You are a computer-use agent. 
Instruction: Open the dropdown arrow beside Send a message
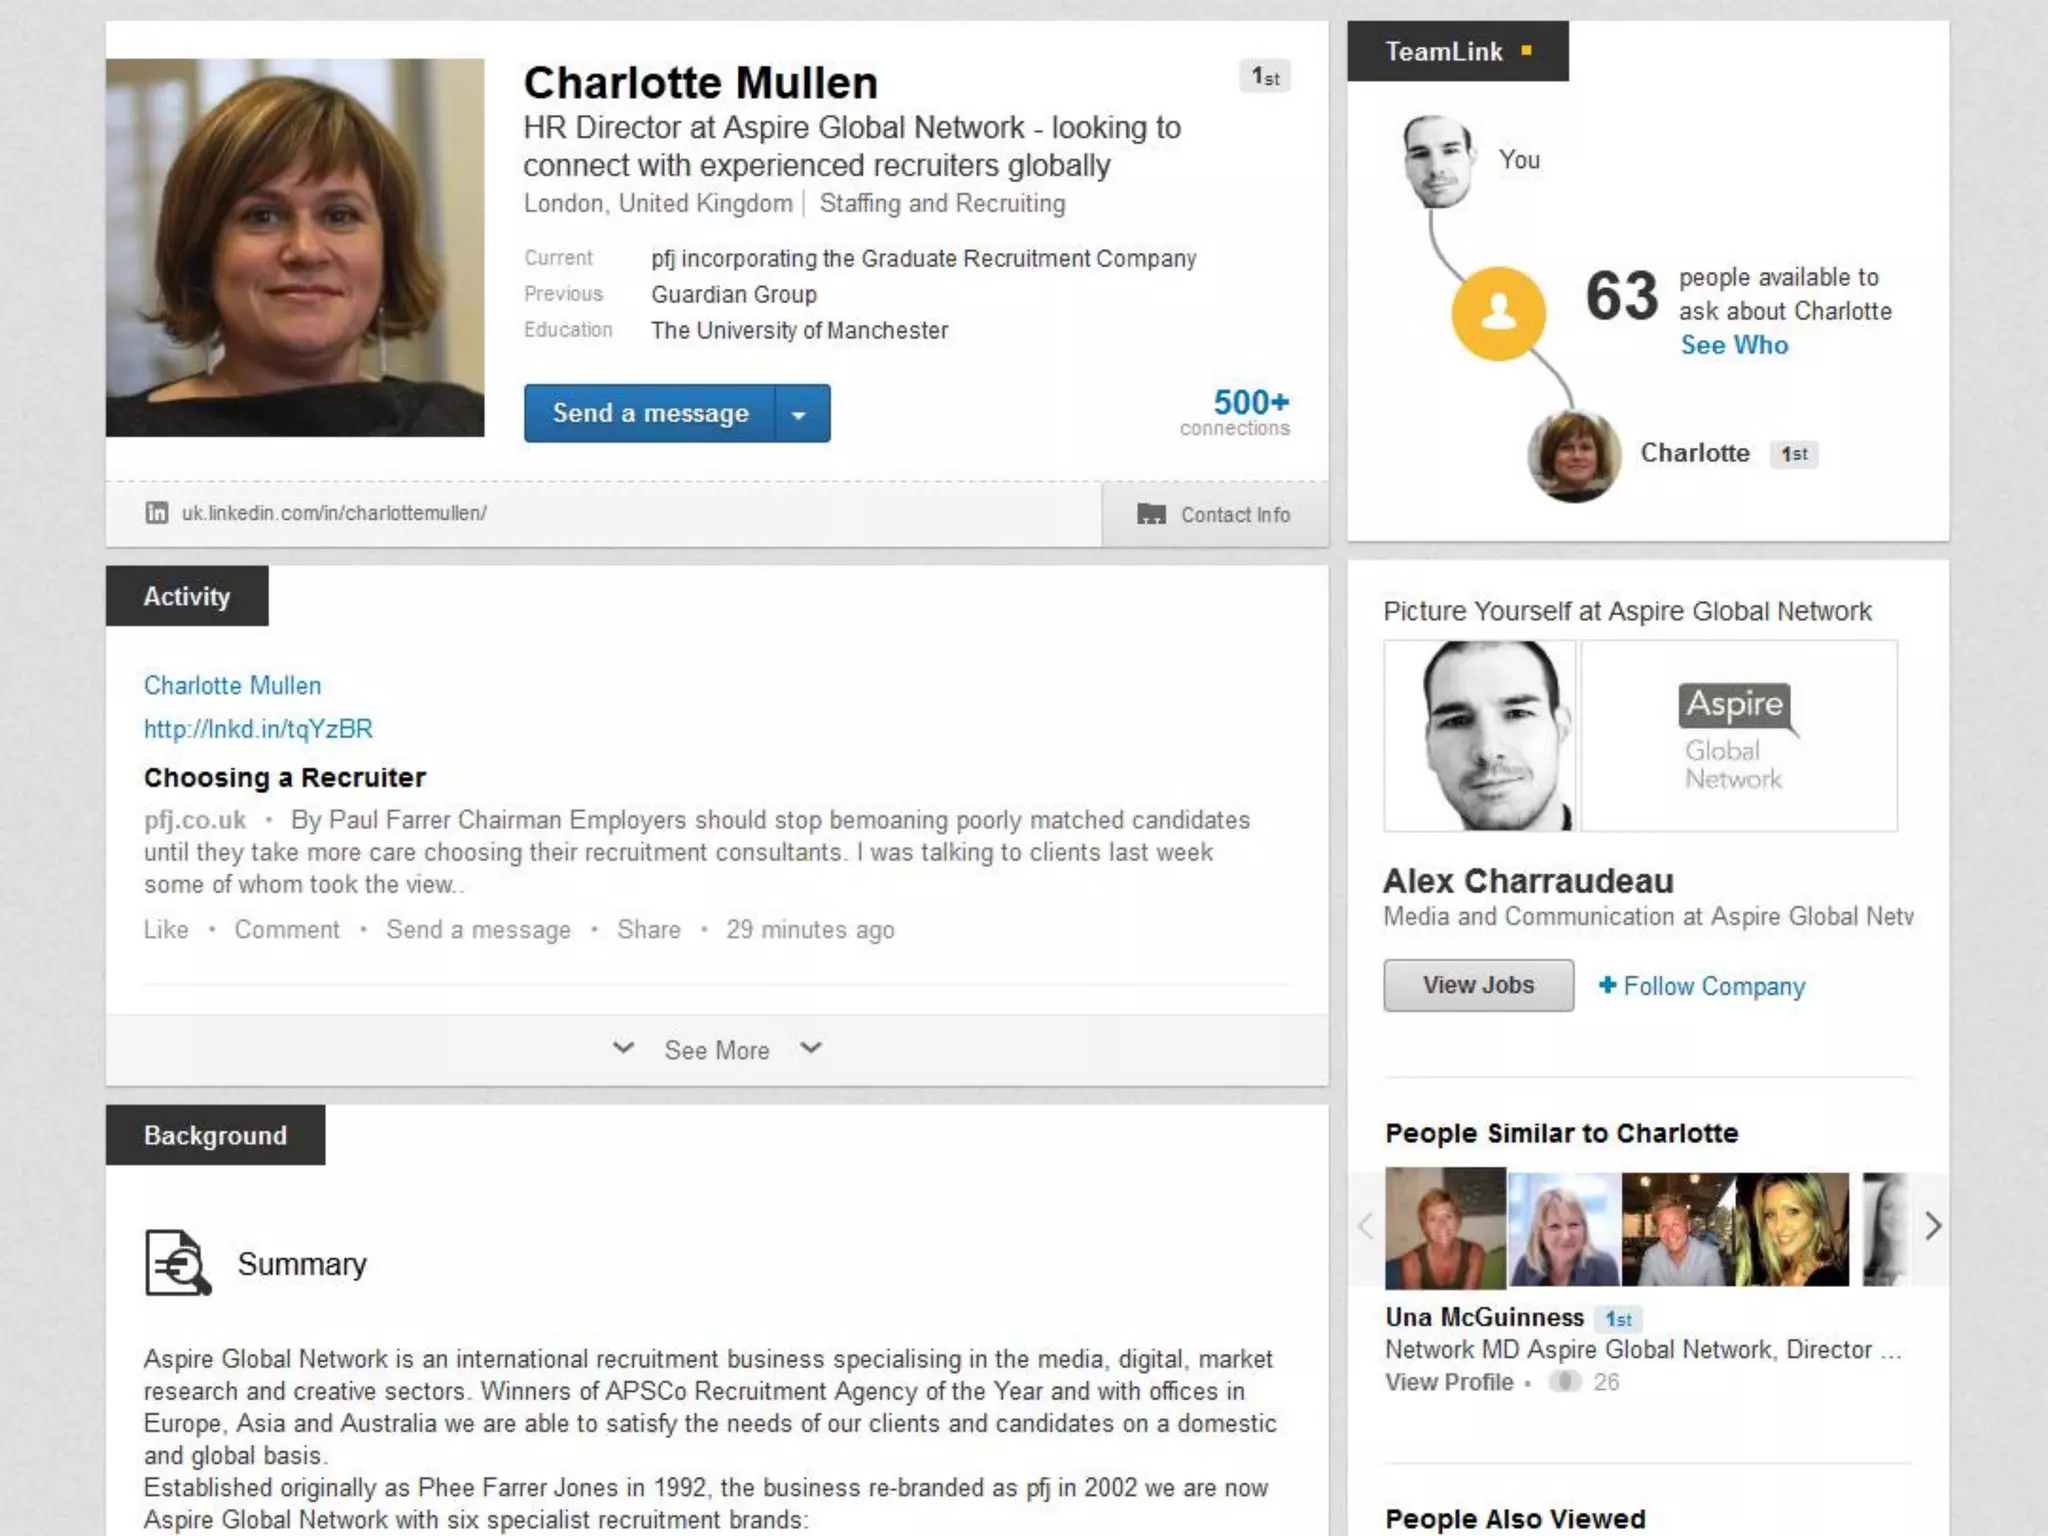(x=799, y=413)
